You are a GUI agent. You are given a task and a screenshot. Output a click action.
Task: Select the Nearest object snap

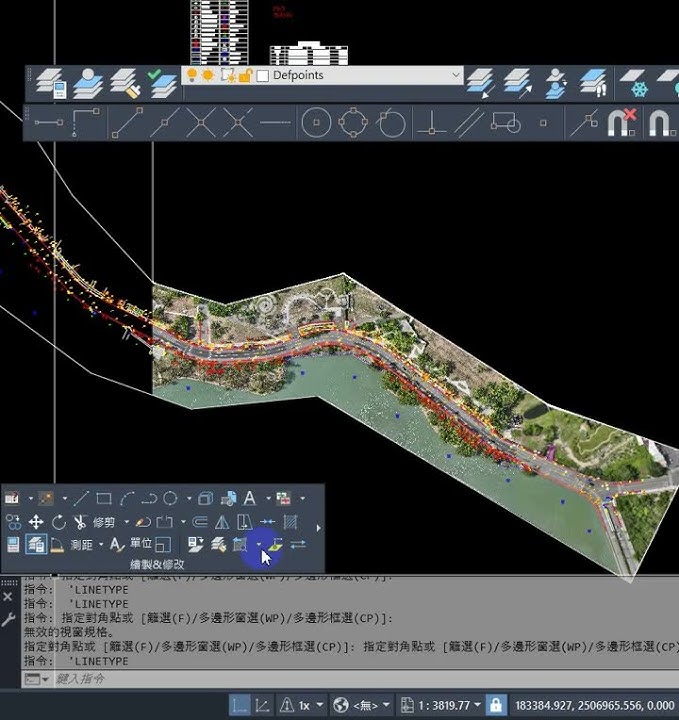click(584, 123)
